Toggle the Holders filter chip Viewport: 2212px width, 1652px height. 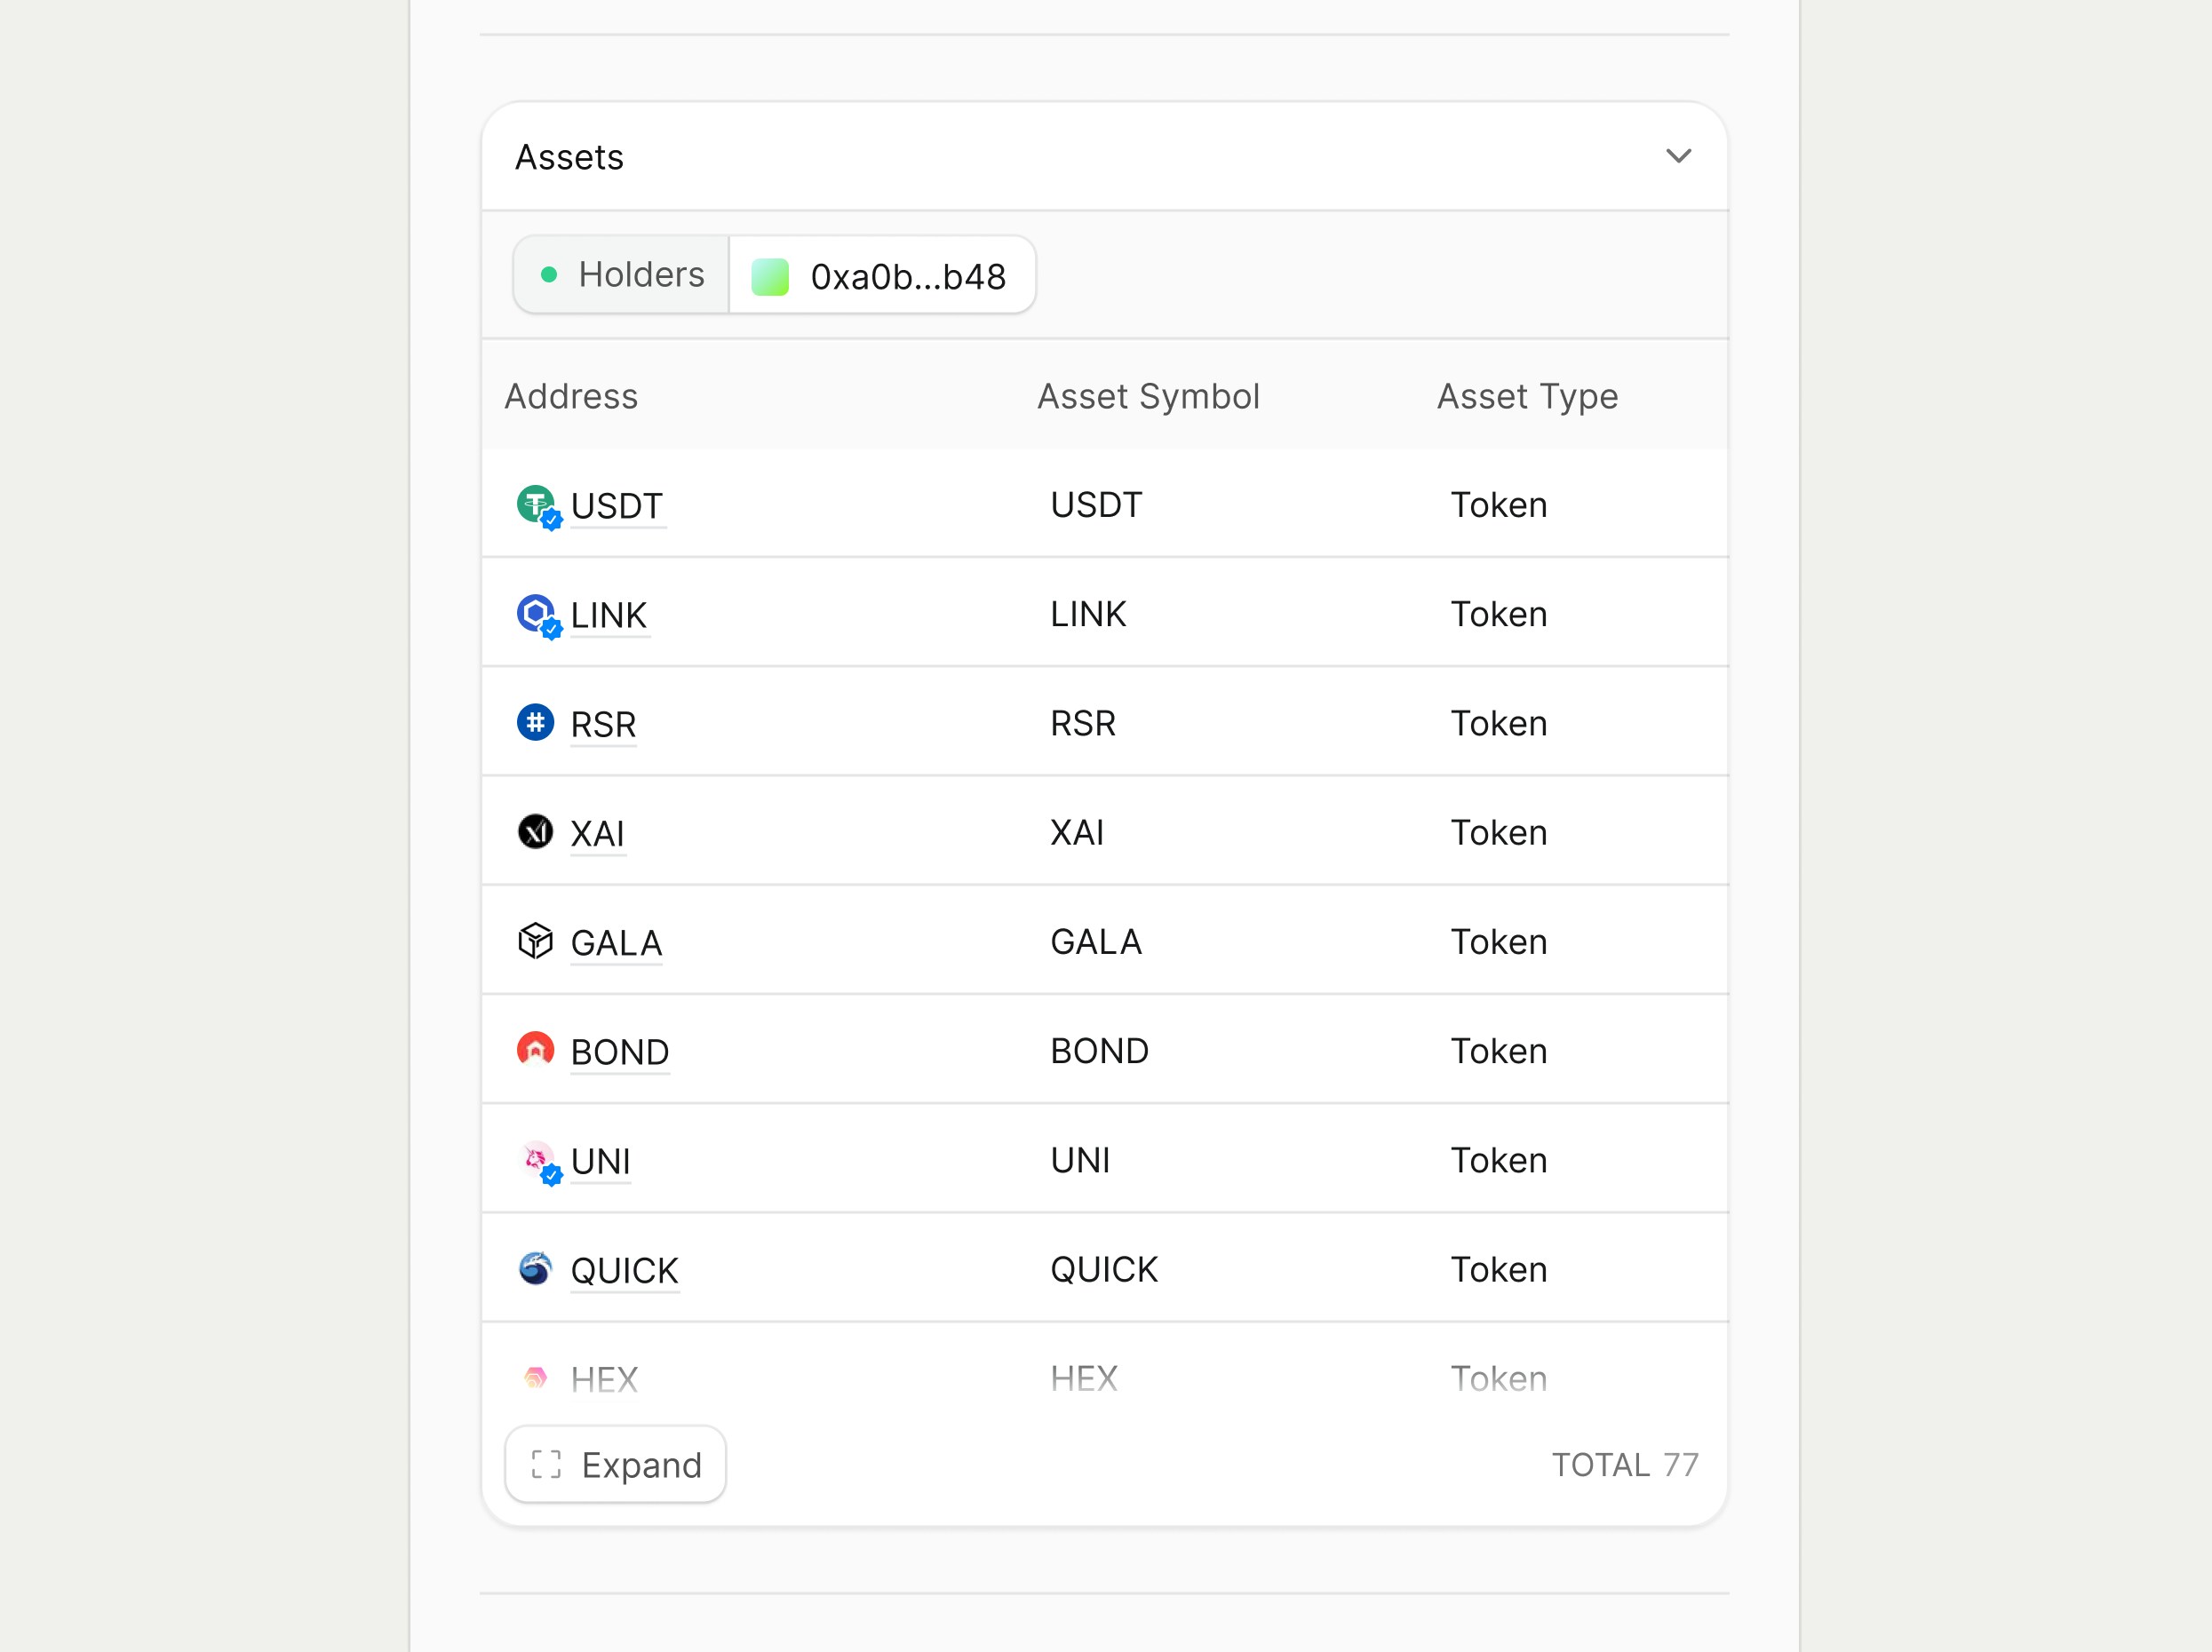620,274
